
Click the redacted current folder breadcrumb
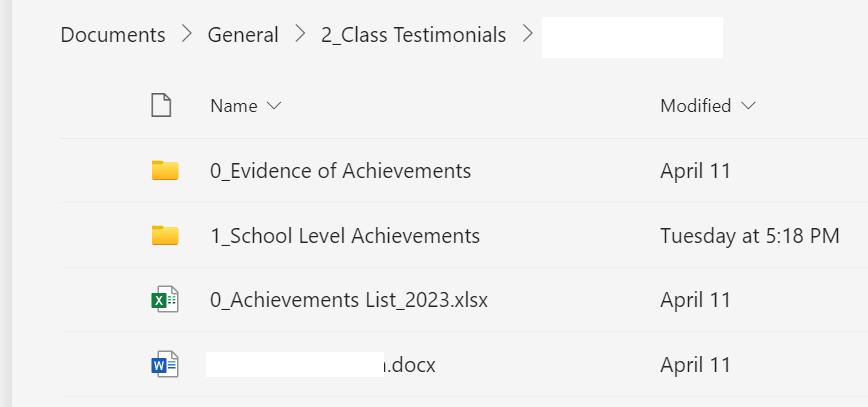pyautogui.click(x=632, y=37)
